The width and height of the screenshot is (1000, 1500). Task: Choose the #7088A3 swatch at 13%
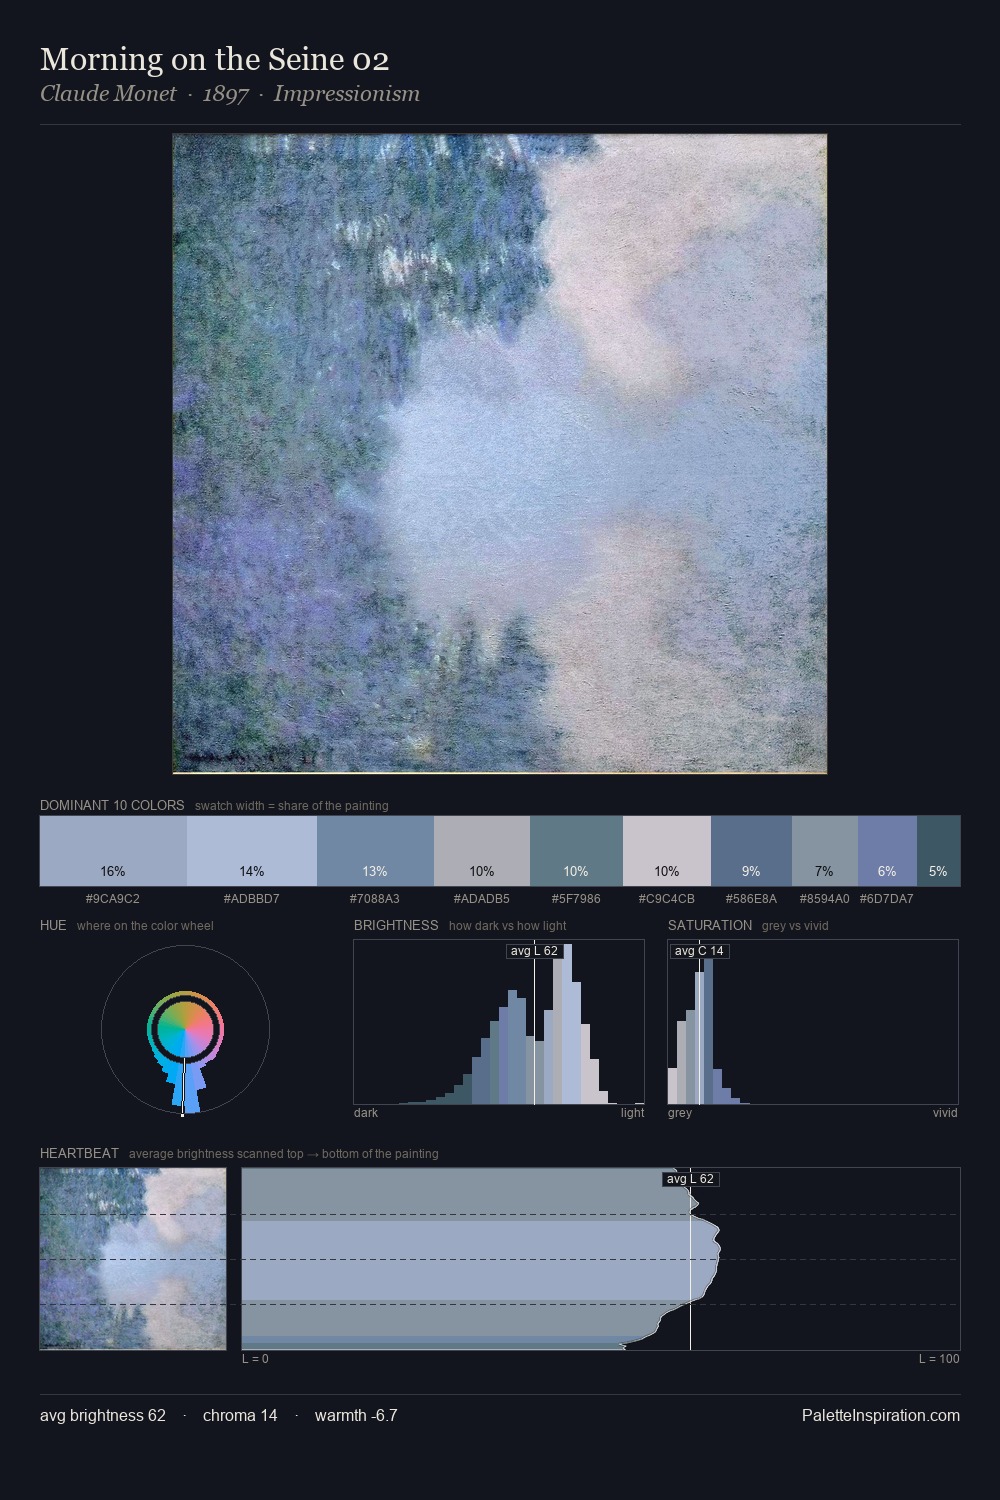(x=375, y=851)
